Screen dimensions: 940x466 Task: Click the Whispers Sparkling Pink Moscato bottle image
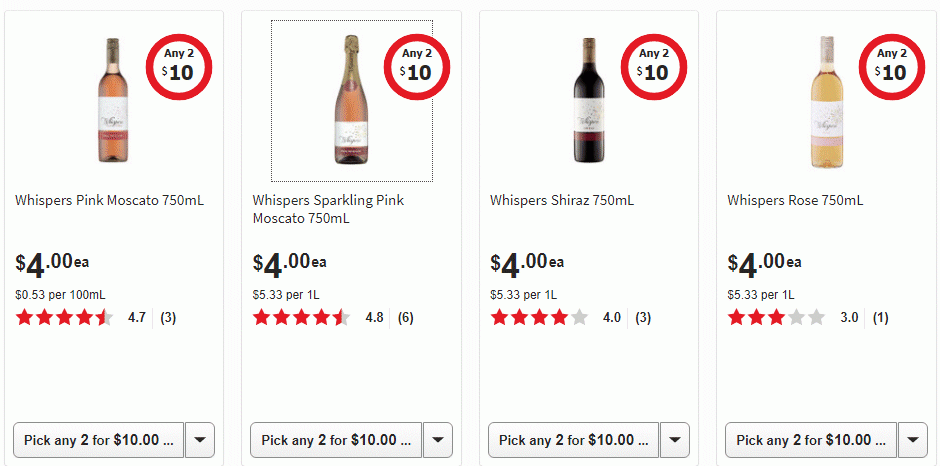(351, 100)
